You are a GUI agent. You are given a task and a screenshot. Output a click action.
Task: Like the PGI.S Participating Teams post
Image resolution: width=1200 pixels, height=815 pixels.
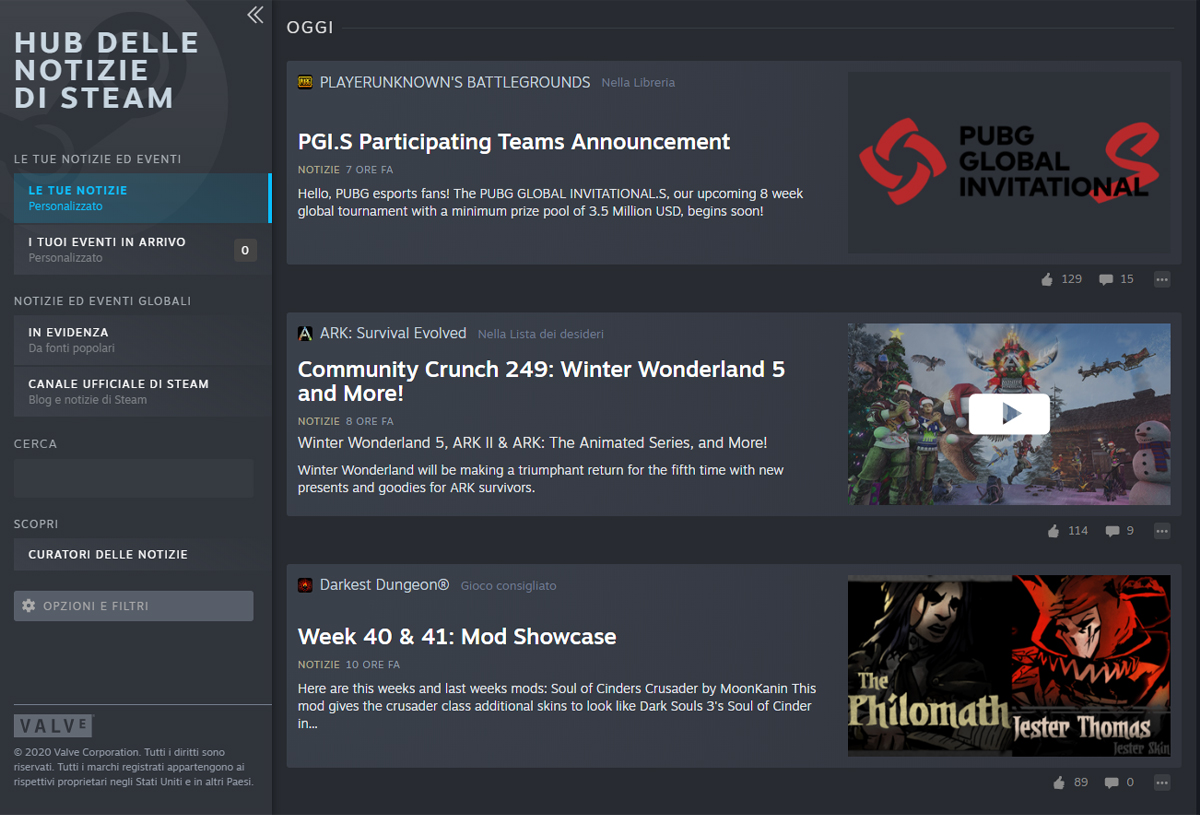coord(1047,280)
